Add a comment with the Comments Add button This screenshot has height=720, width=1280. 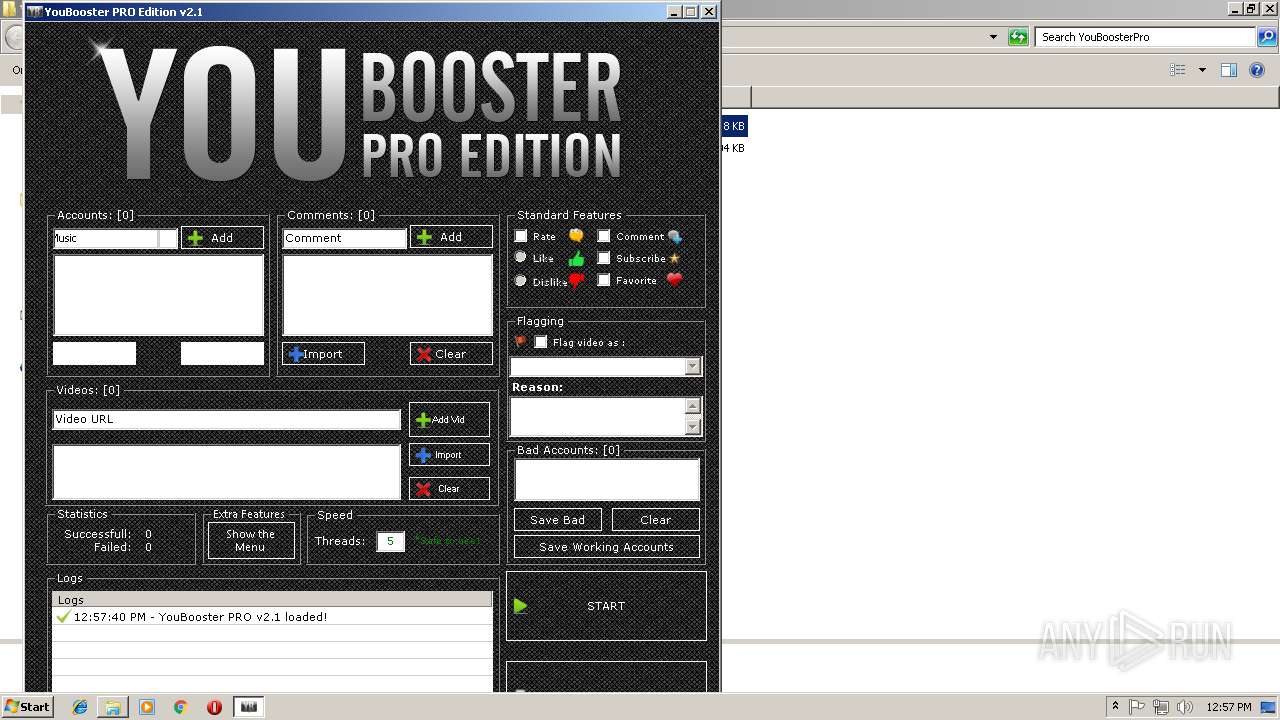[x=451, y=237]
